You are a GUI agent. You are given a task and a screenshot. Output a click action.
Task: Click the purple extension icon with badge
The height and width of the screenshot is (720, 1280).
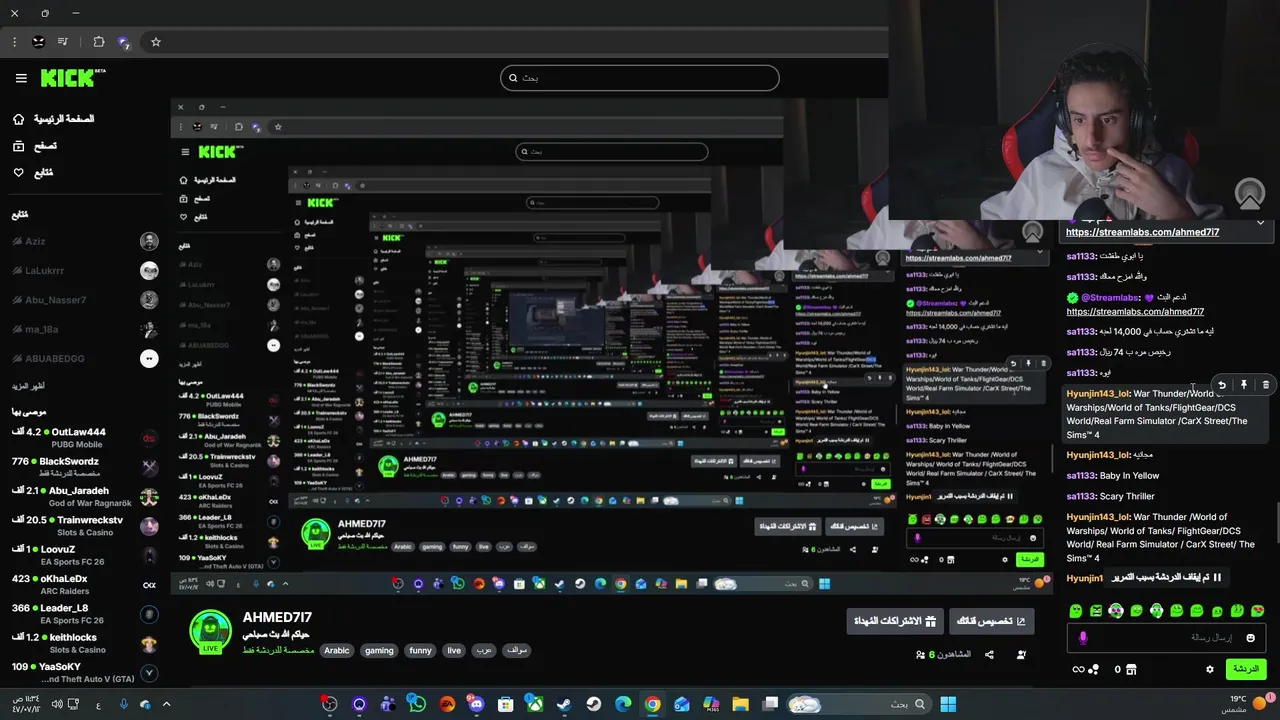124,42
